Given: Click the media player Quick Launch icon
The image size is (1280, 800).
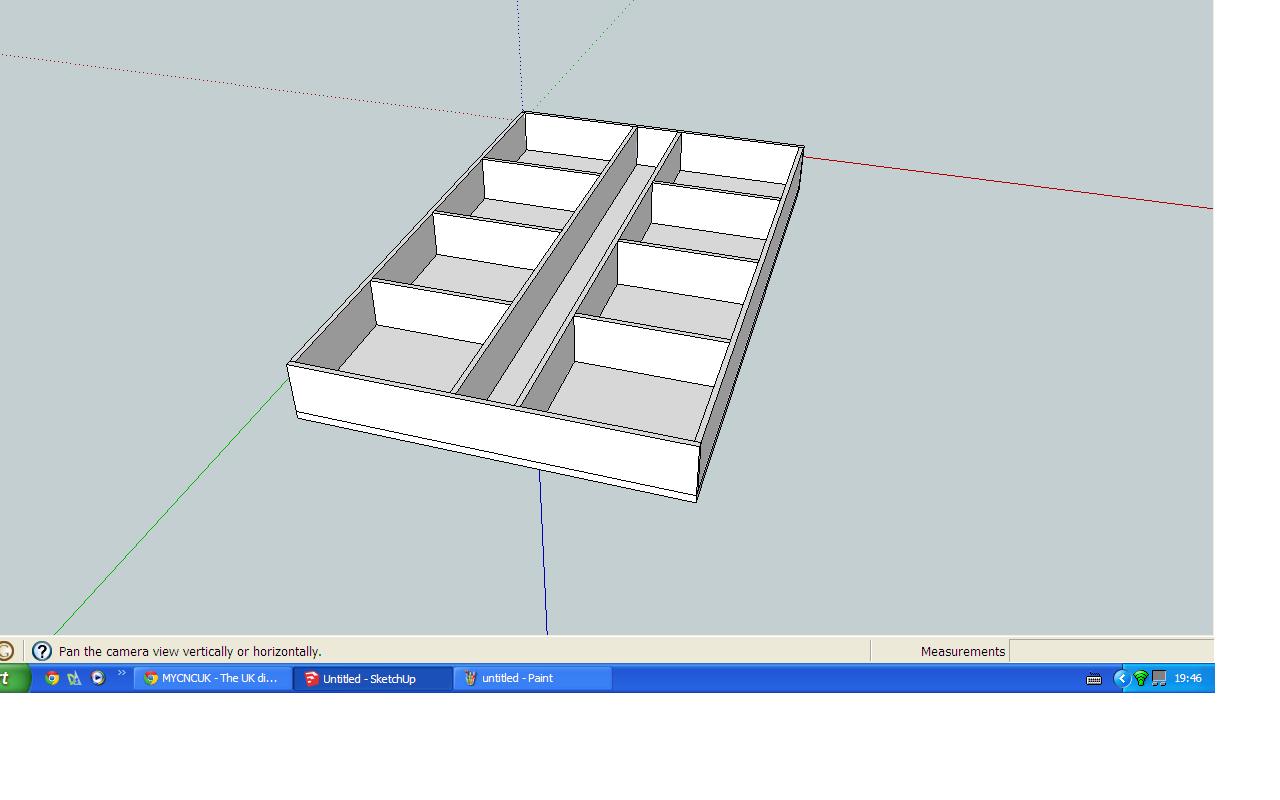Looking at the screenshot, I should point(98,678).
